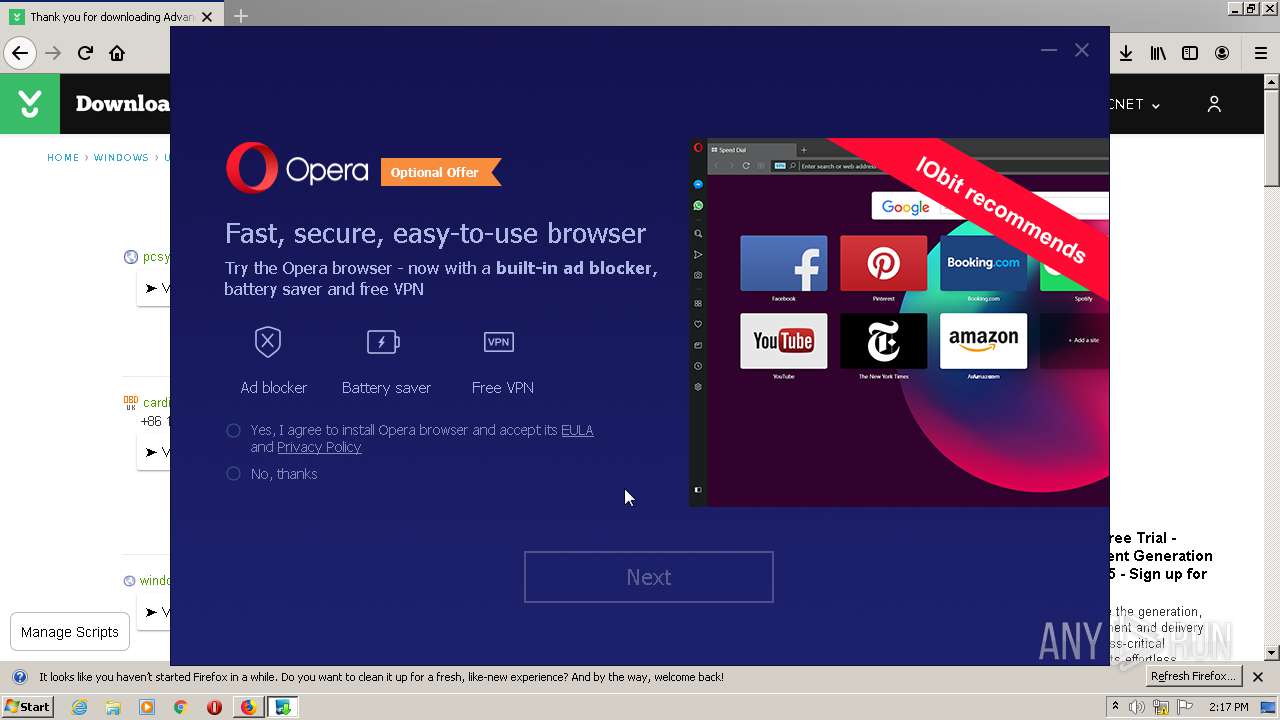
Task: Click the notification bar question-mark icon
Action: coord(18,677)
